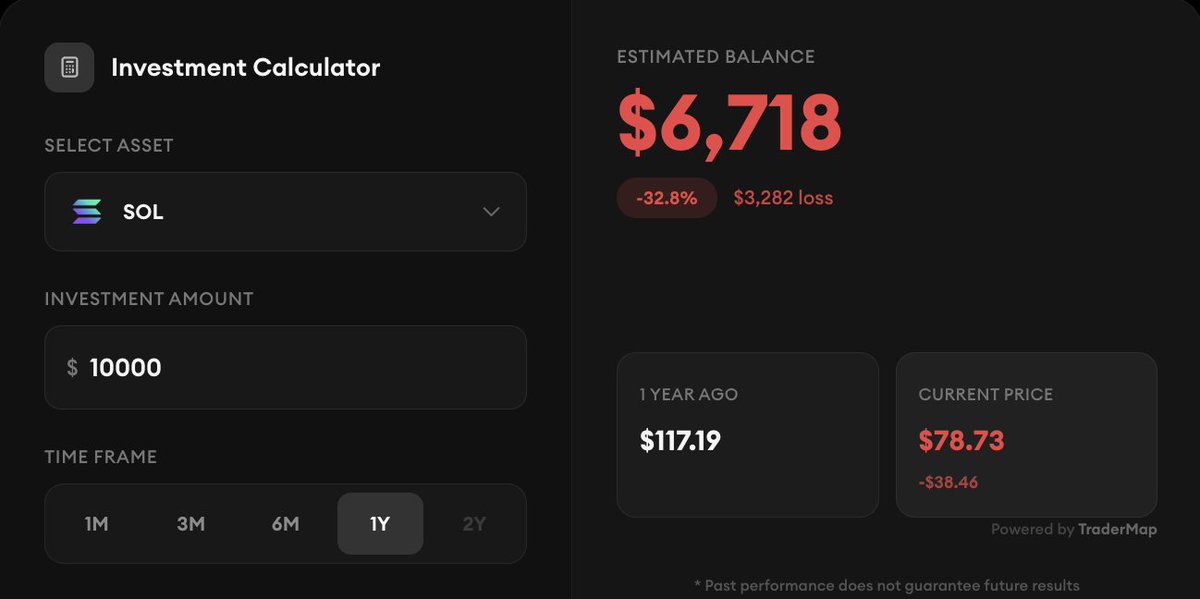Click the investment amount input field
This screenshot has height=599, width=1200.
300,367
